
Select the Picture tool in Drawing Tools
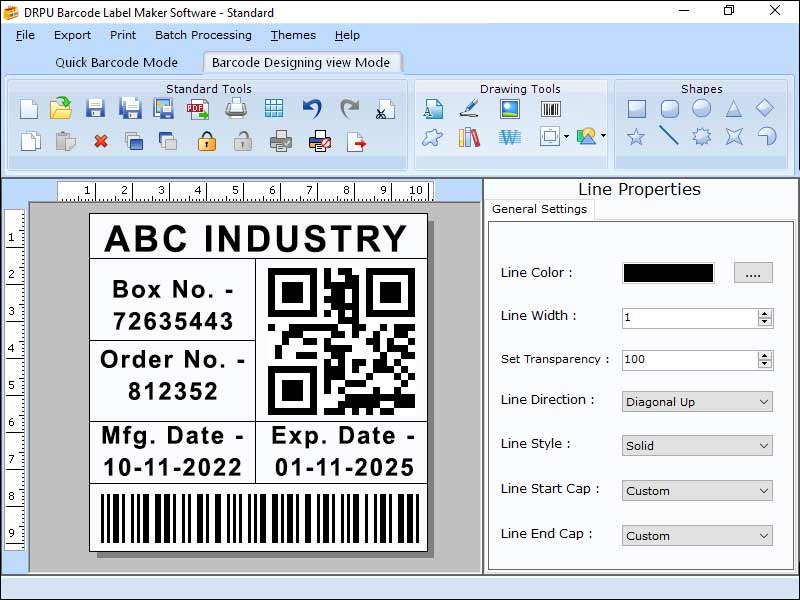click(508, 108)
